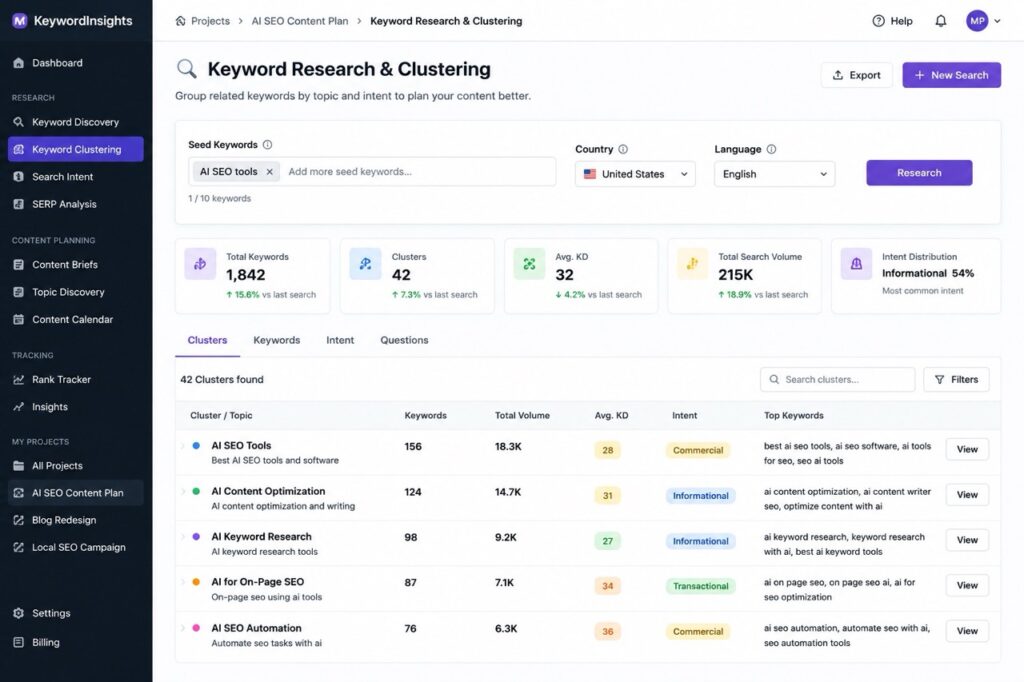
Task: Open the Filters menu
Action: [x=956, y=380]
